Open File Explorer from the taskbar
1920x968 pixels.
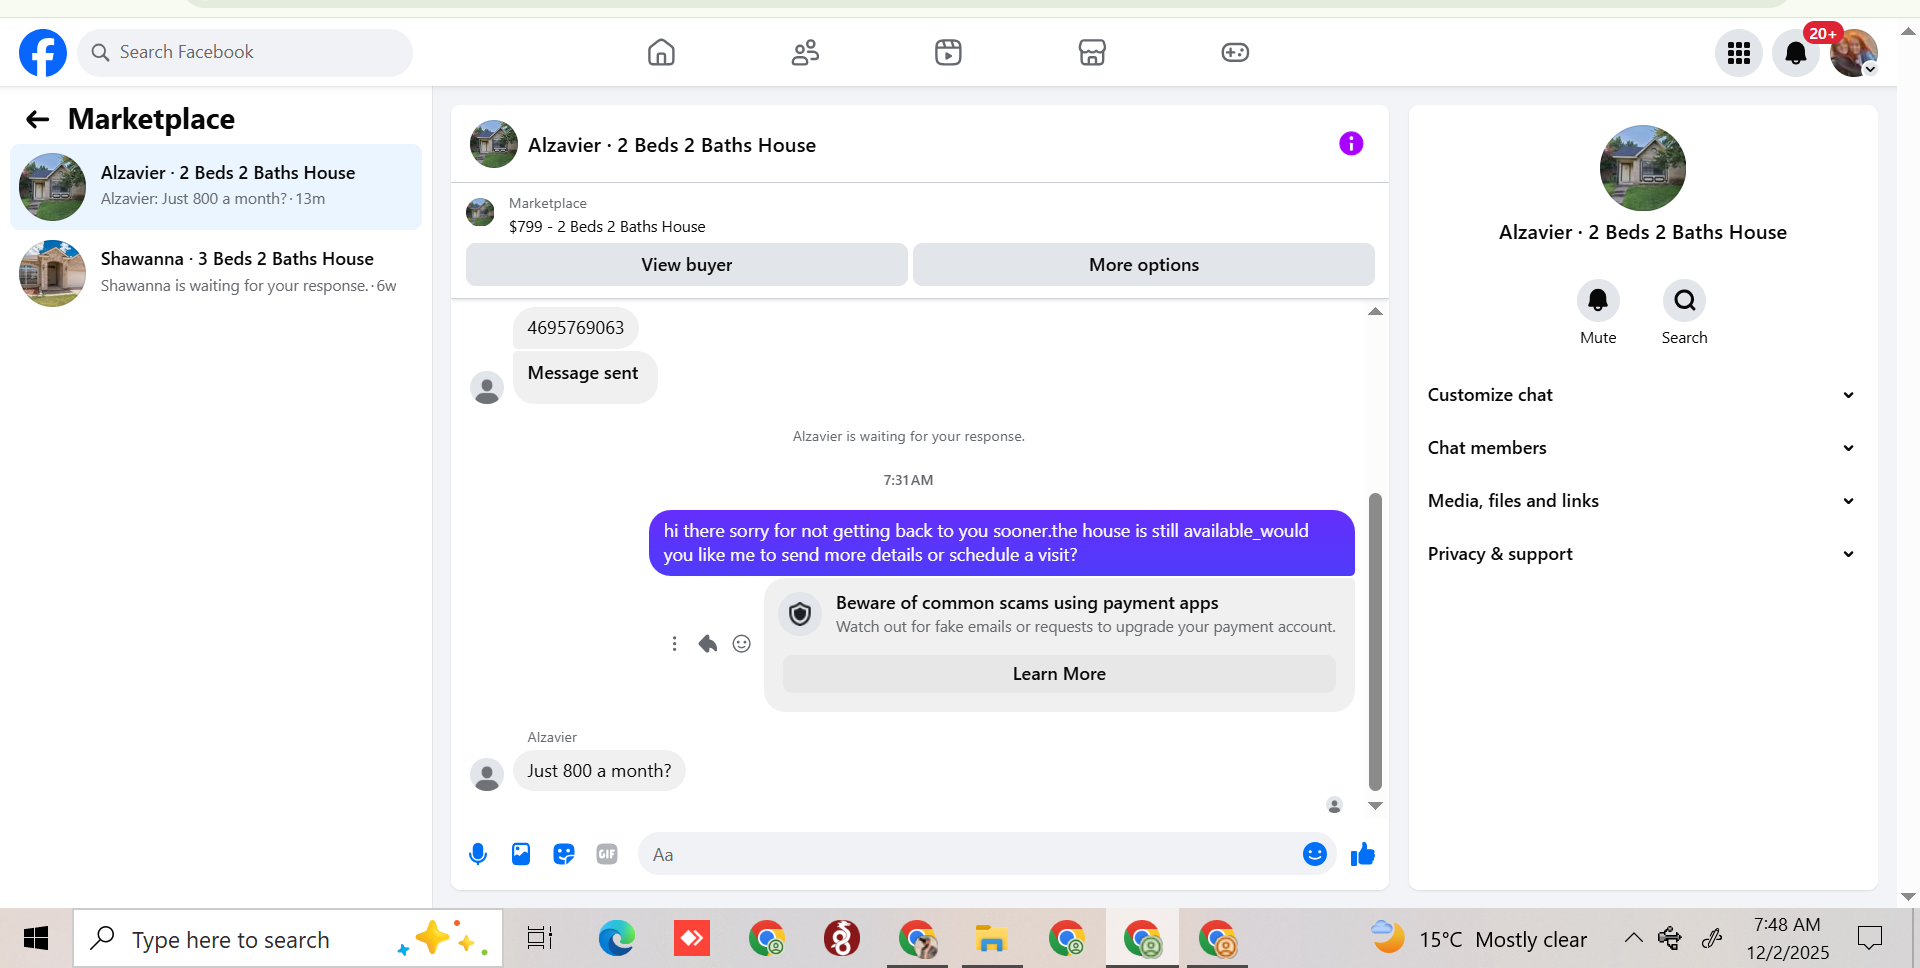991,938
